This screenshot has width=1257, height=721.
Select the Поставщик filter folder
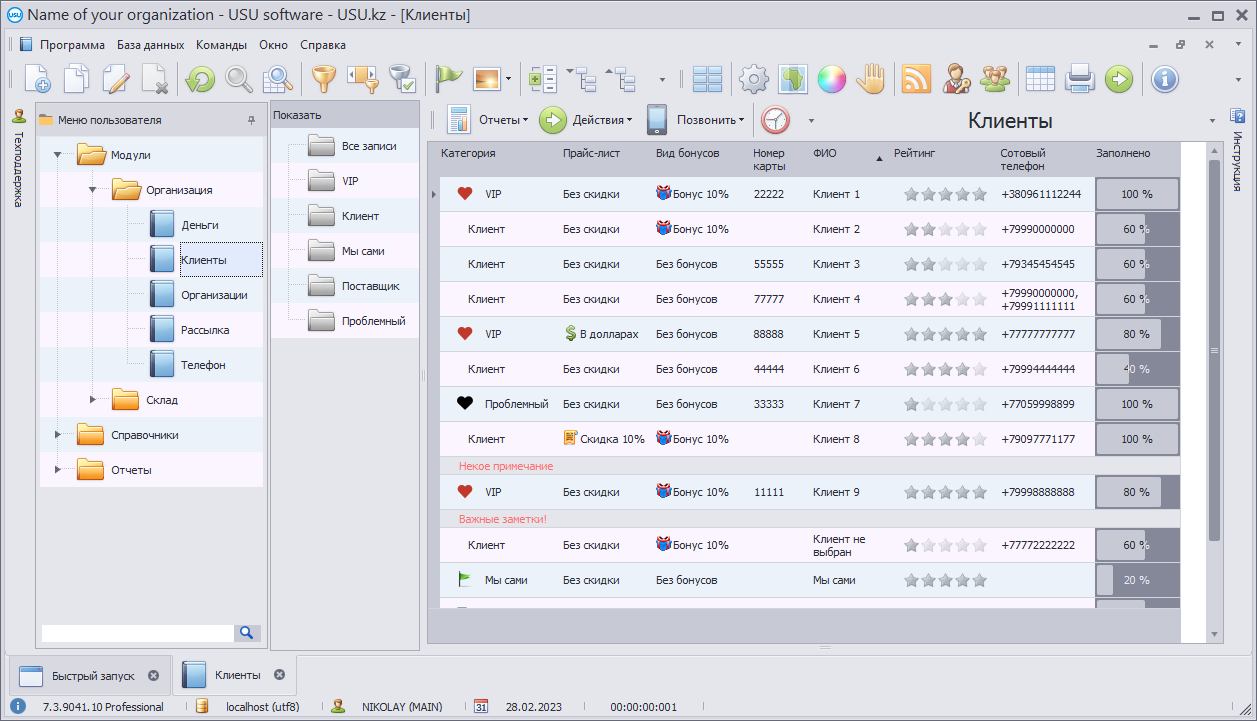point(370,286)
